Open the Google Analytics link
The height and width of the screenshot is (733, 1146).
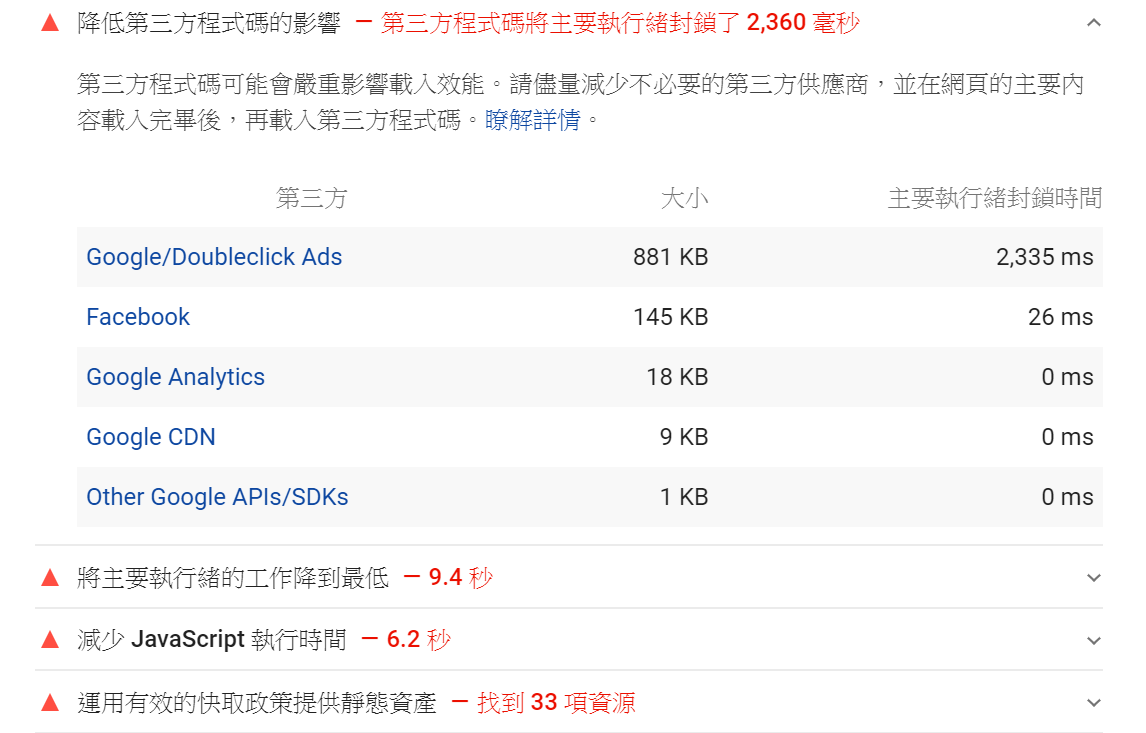coord(175,377)
